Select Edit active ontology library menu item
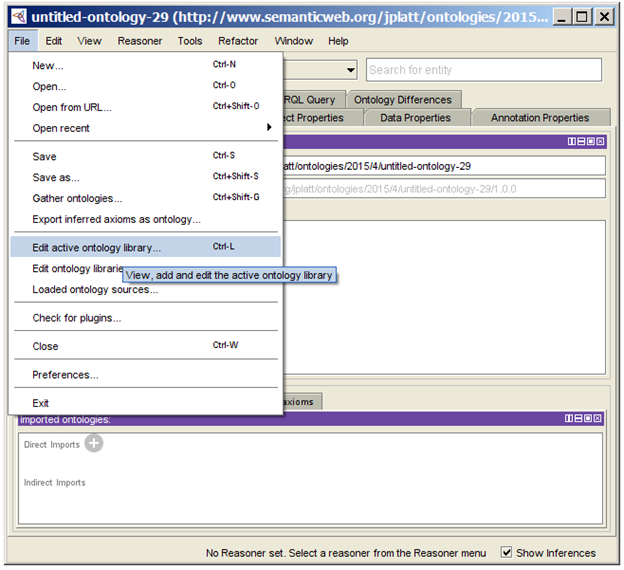624x570 pixels. tap(96, 247)
